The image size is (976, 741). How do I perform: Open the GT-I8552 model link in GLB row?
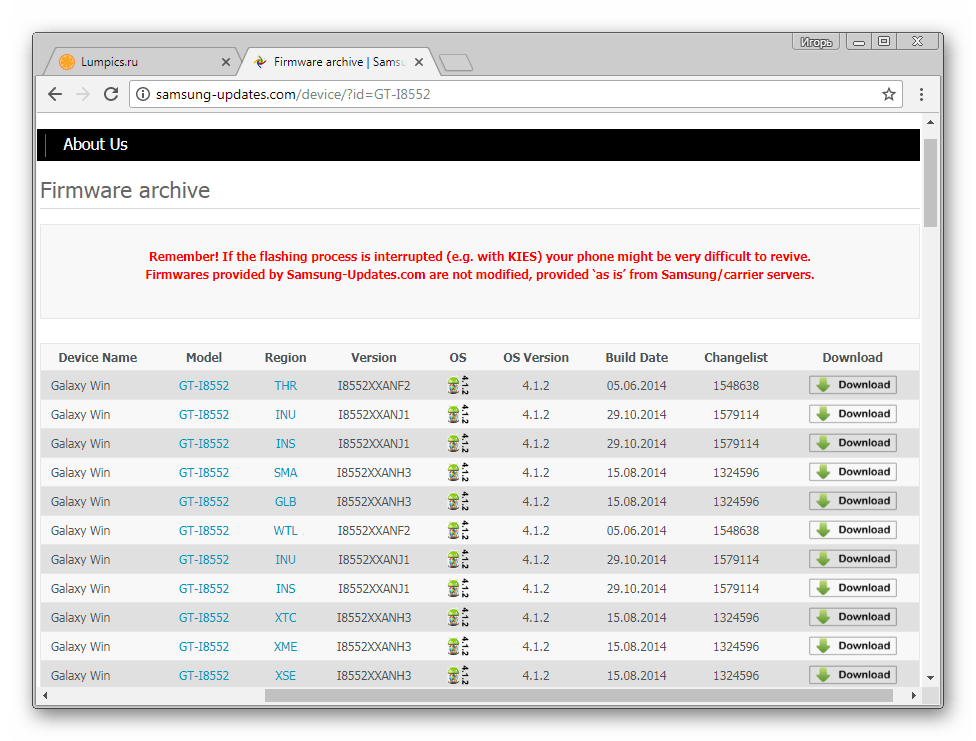(x=204, y=502)
